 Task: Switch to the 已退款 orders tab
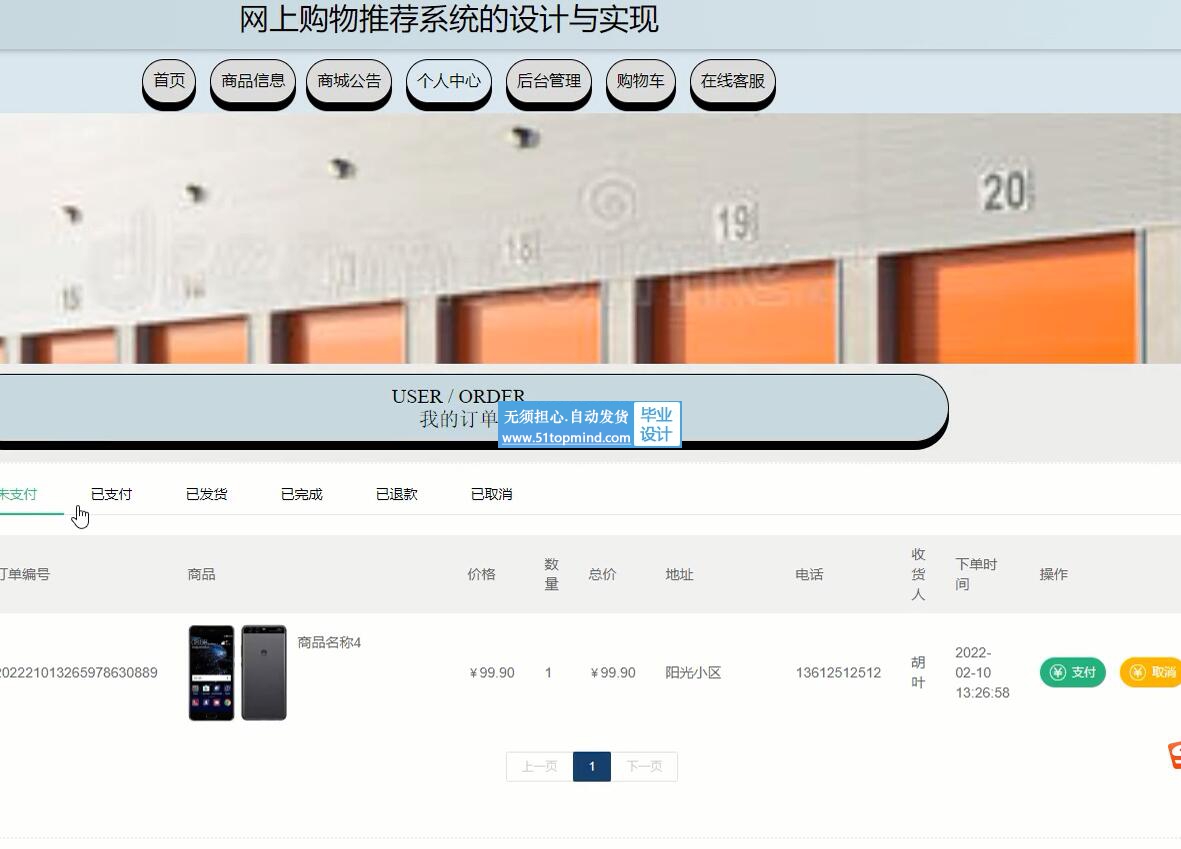396,494
